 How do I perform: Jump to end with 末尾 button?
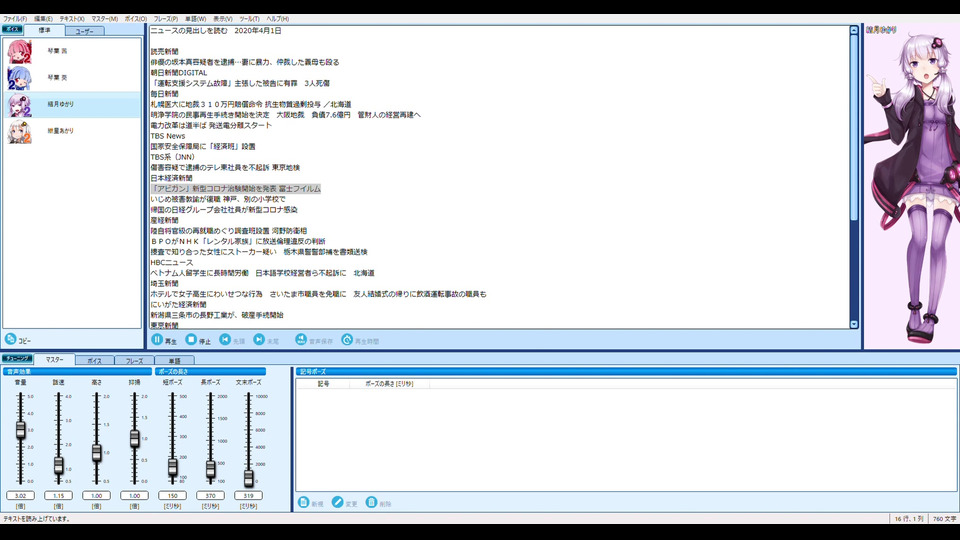[260, 339]
